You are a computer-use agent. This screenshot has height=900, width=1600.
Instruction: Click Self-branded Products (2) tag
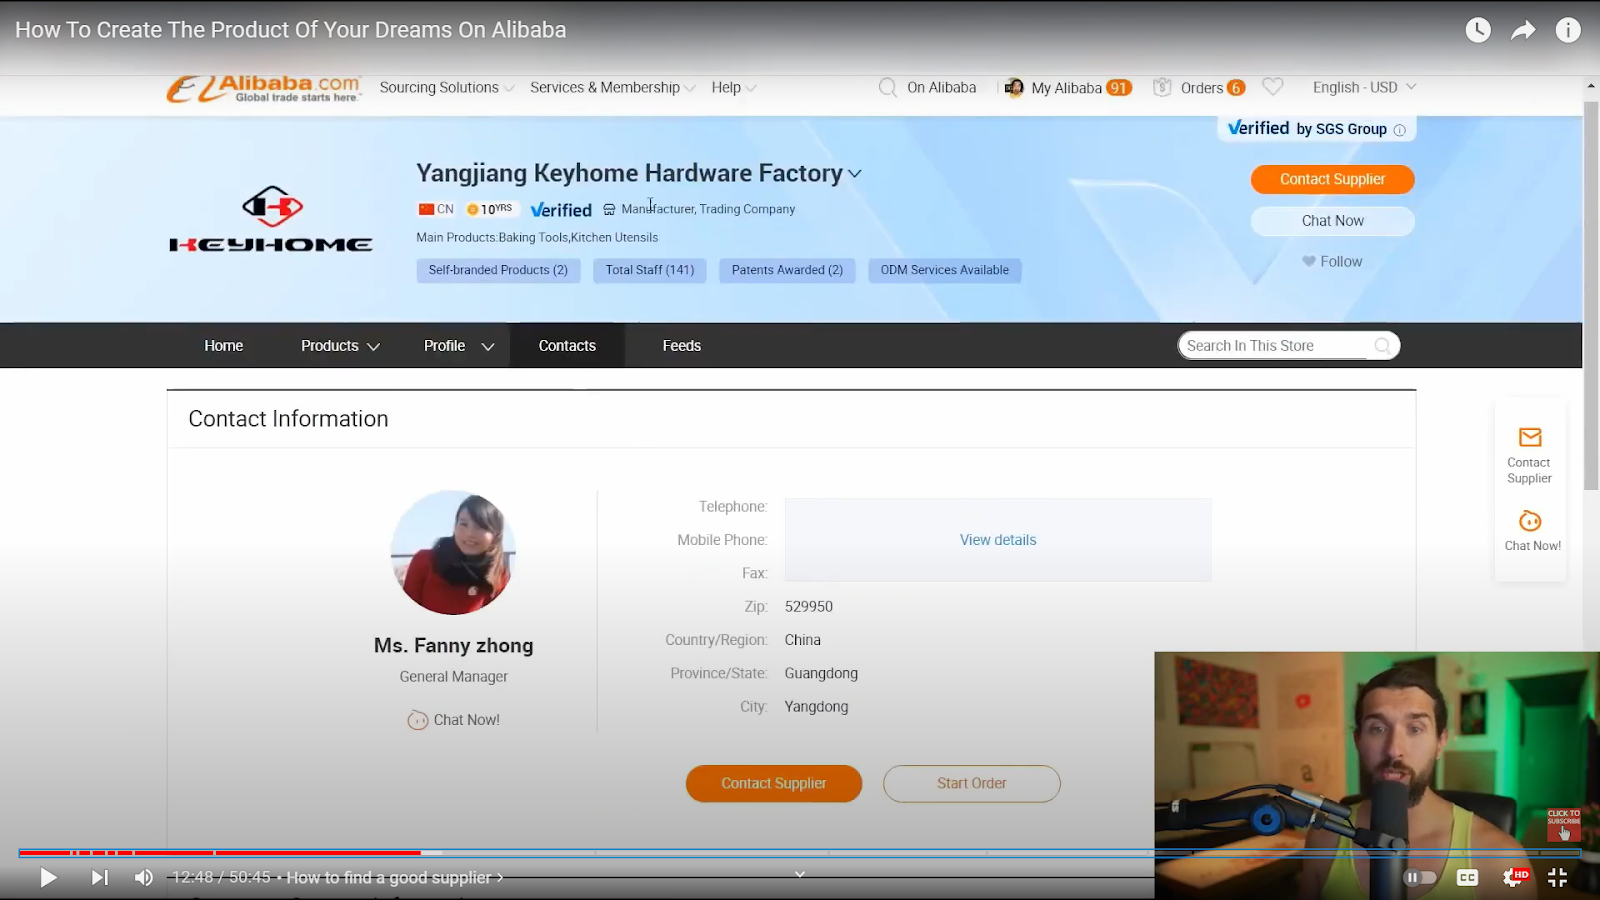(x=498, y=270)
